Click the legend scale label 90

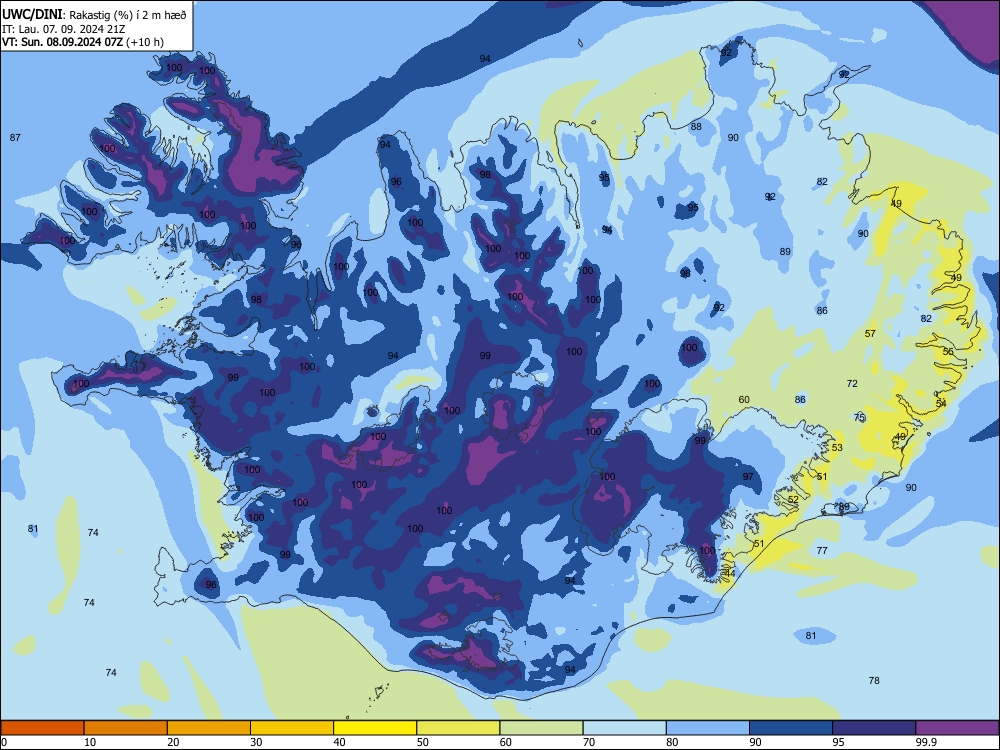click(756, 742)
